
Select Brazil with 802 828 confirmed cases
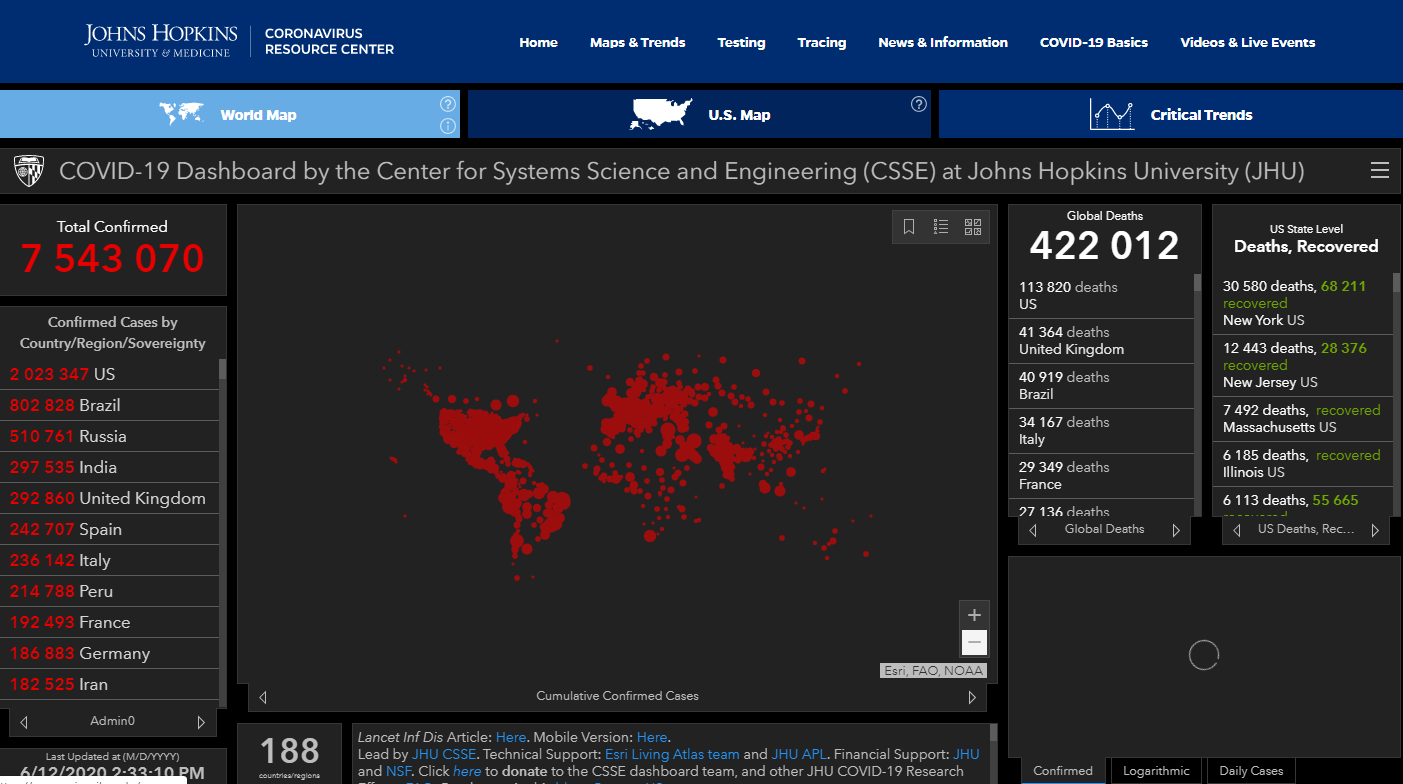(x=111, y=405)
